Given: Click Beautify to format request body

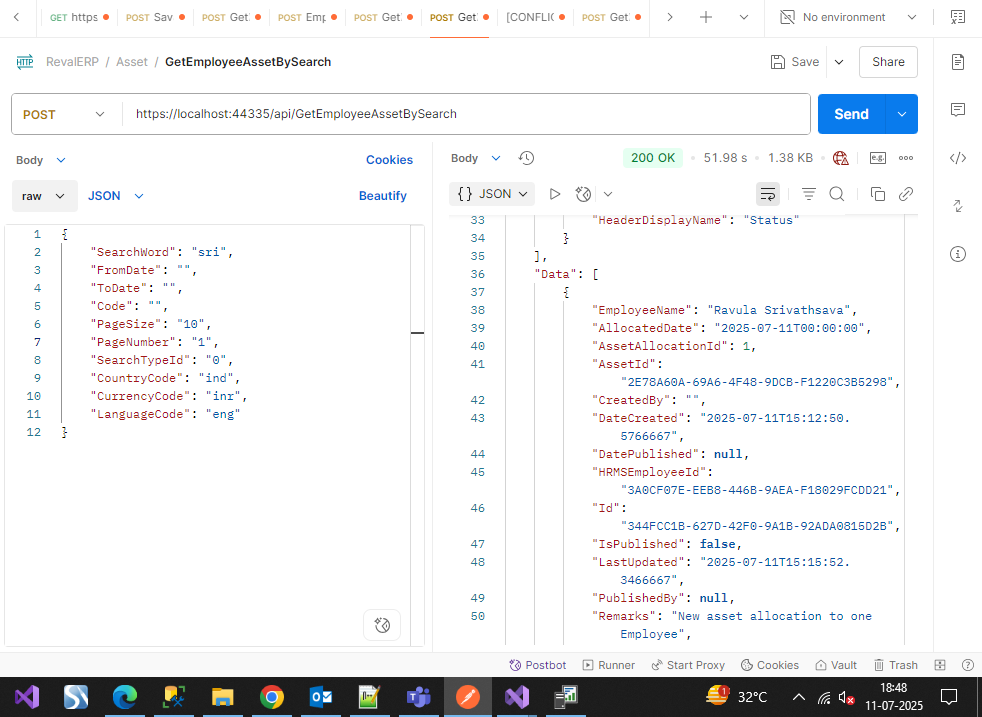Looking at the screenshot, I should [x=382, y=196].
